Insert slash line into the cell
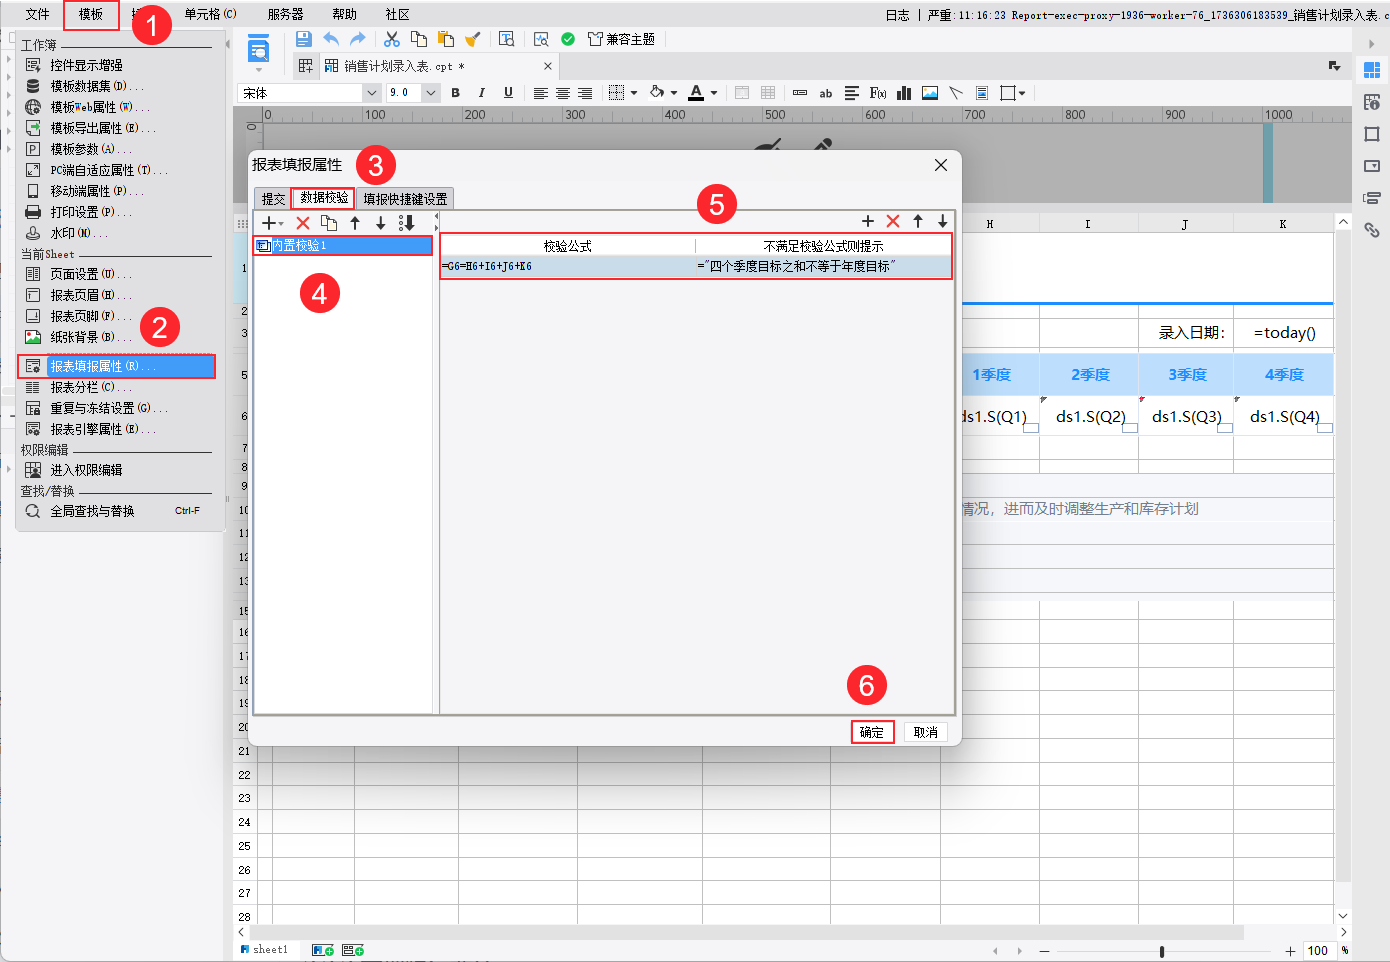The width and height of the screenshot is (1390, 962). (956, 93)
